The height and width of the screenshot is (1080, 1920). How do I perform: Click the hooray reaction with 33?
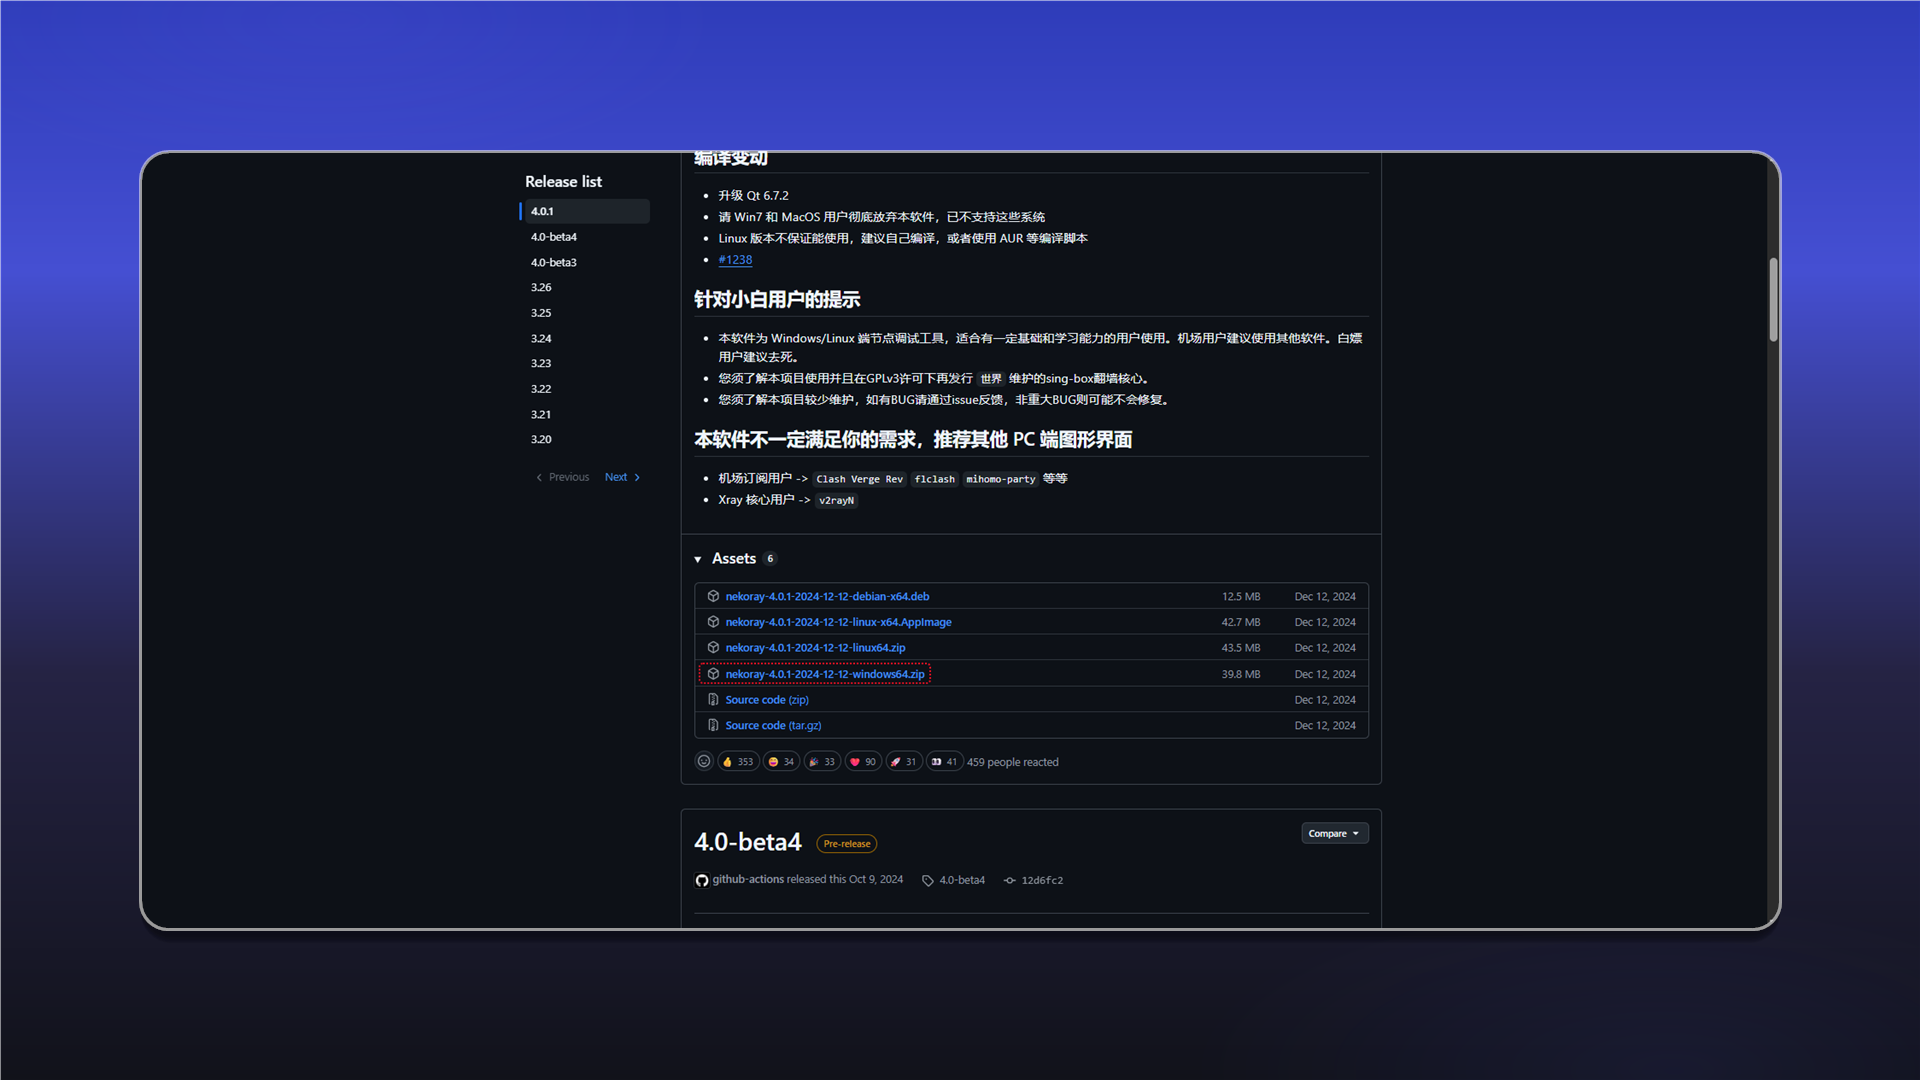click(822, 762)
